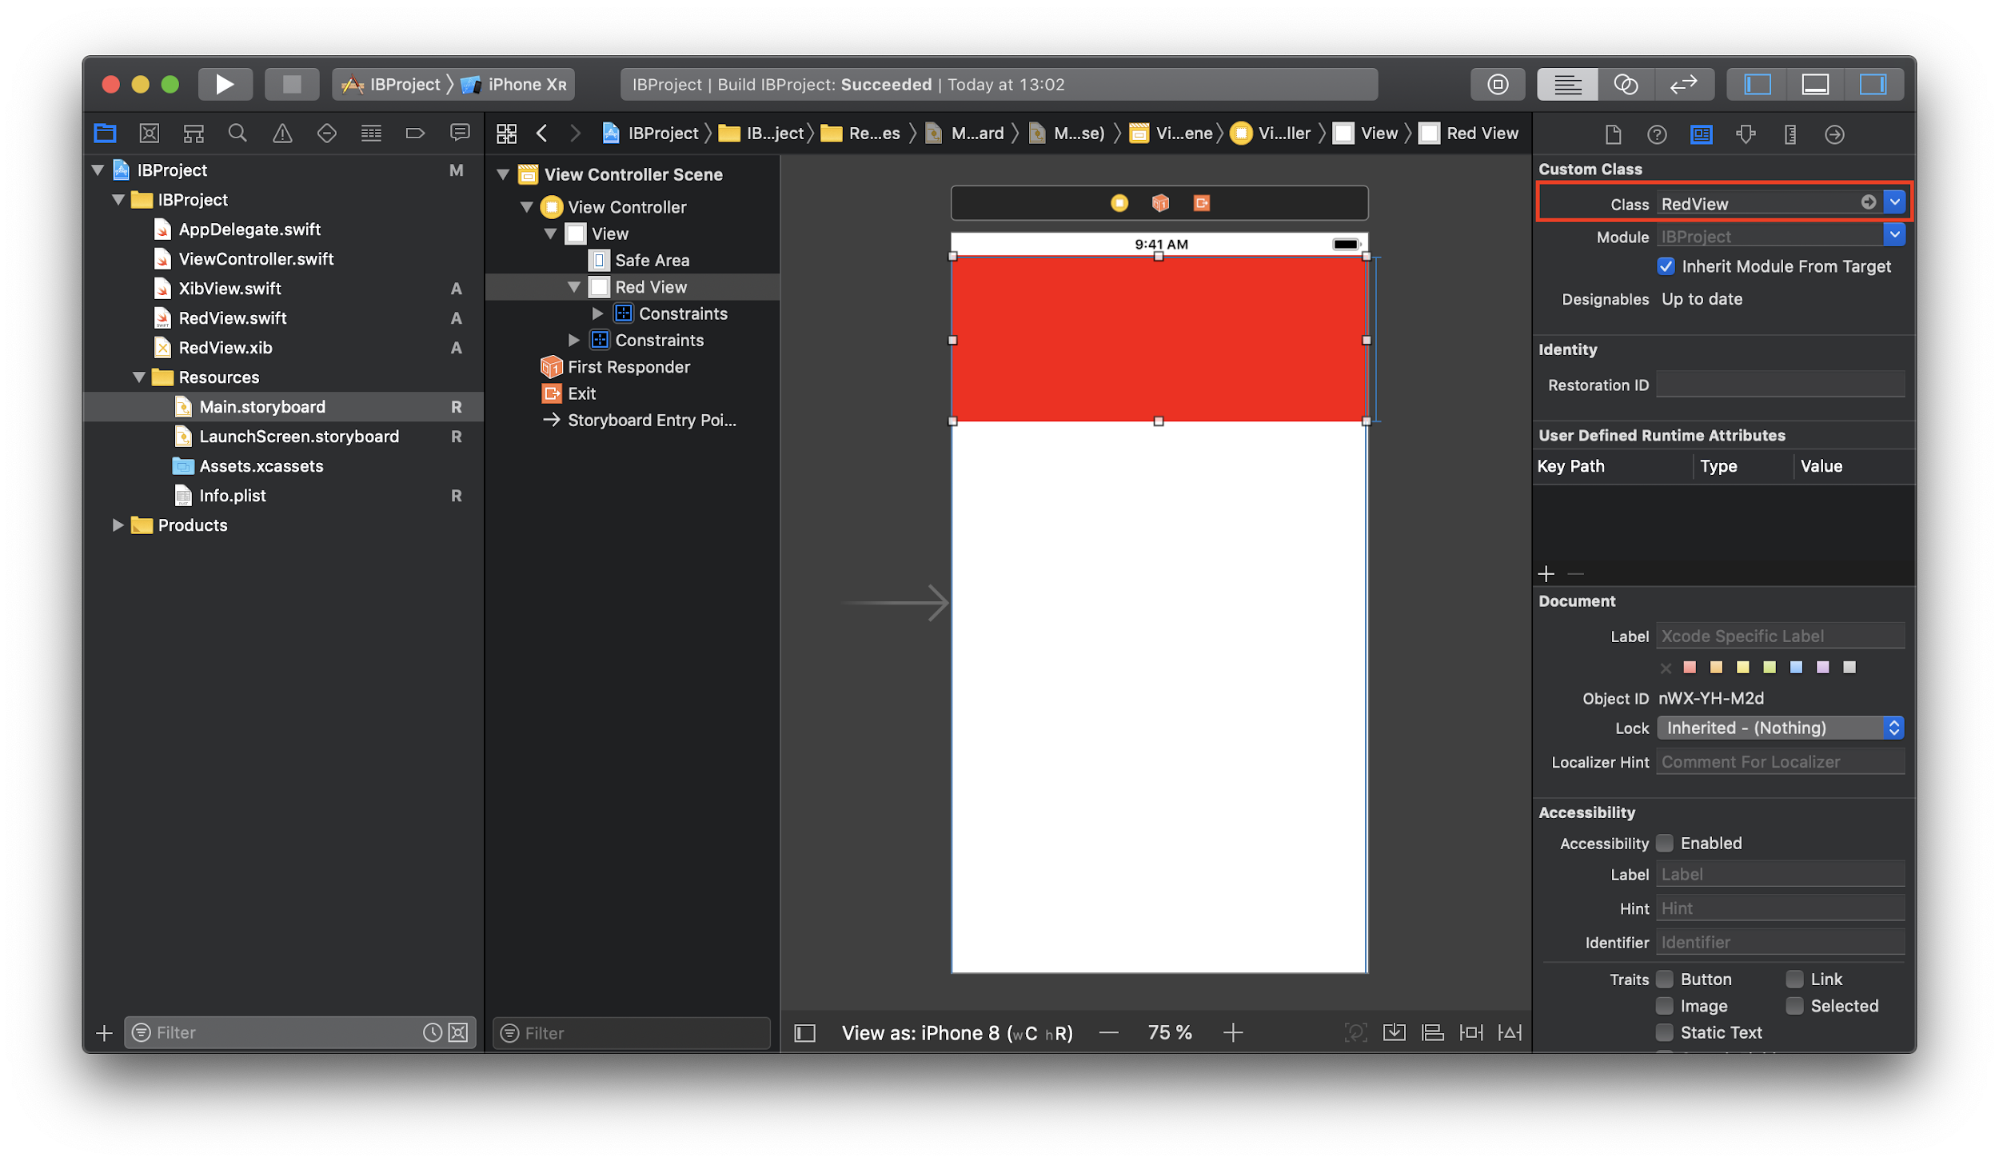Toggle Accessibility Enabled checkbox
This screenshot has width=1999, height=1163.
1663,842
